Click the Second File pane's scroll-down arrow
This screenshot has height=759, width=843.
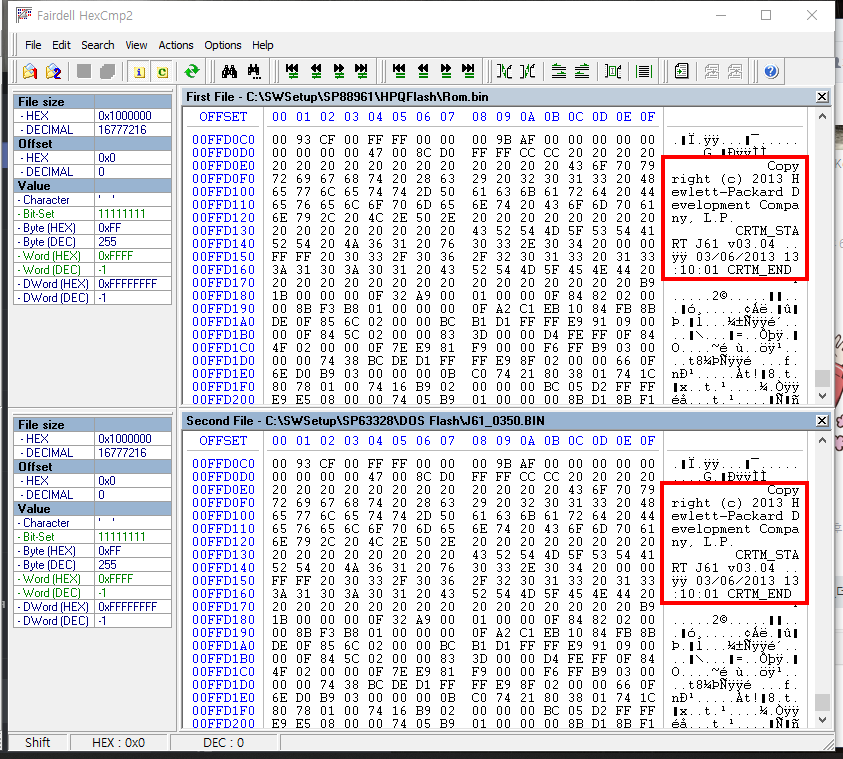(822, 719)
